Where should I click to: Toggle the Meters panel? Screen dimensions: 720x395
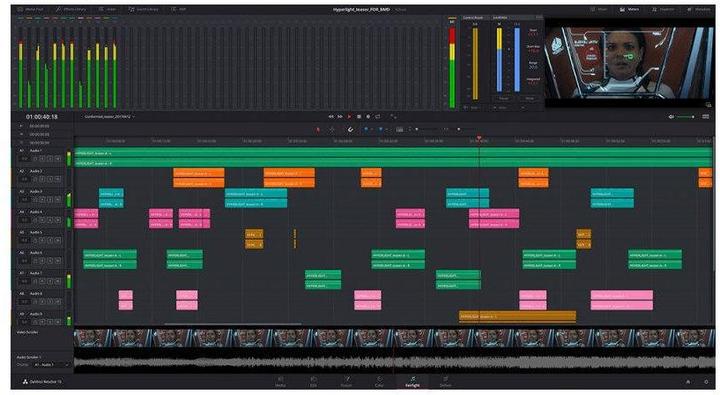[630, 9]
